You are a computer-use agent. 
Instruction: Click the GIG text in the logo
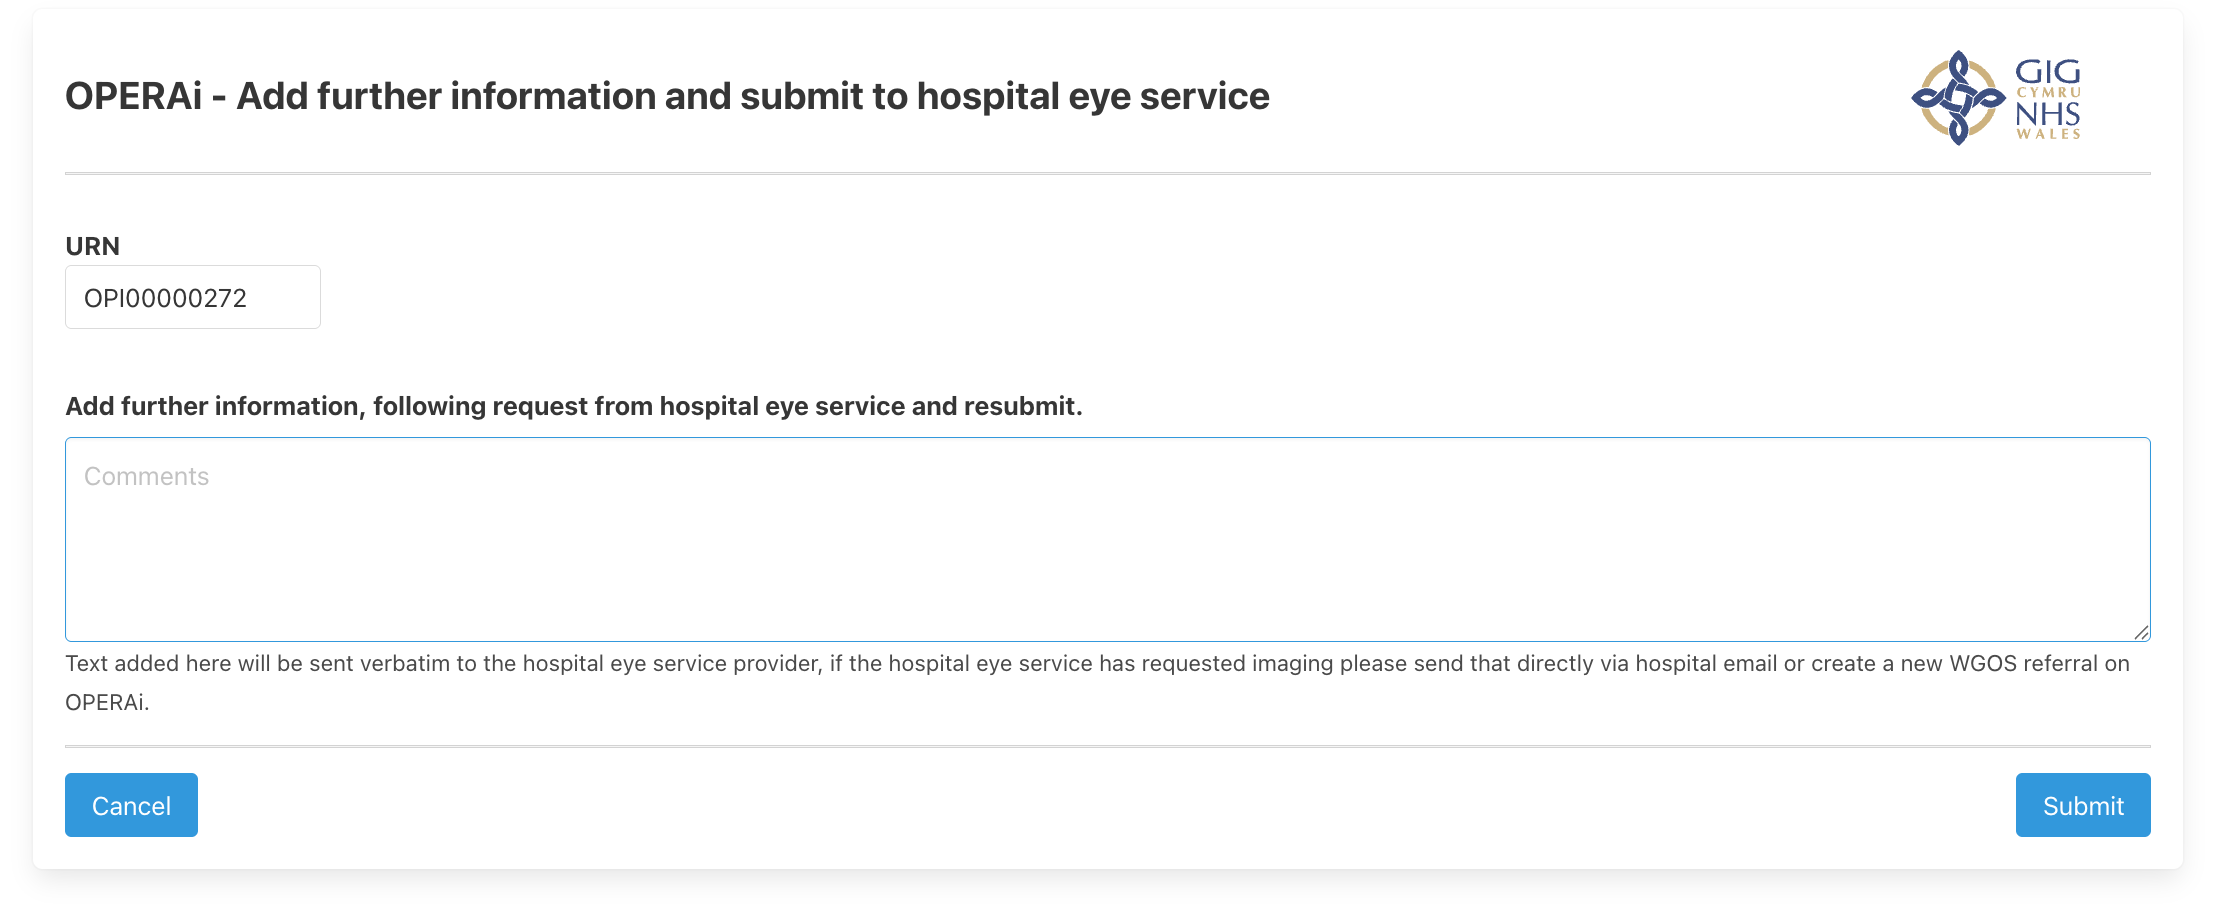pos(2047,72)
